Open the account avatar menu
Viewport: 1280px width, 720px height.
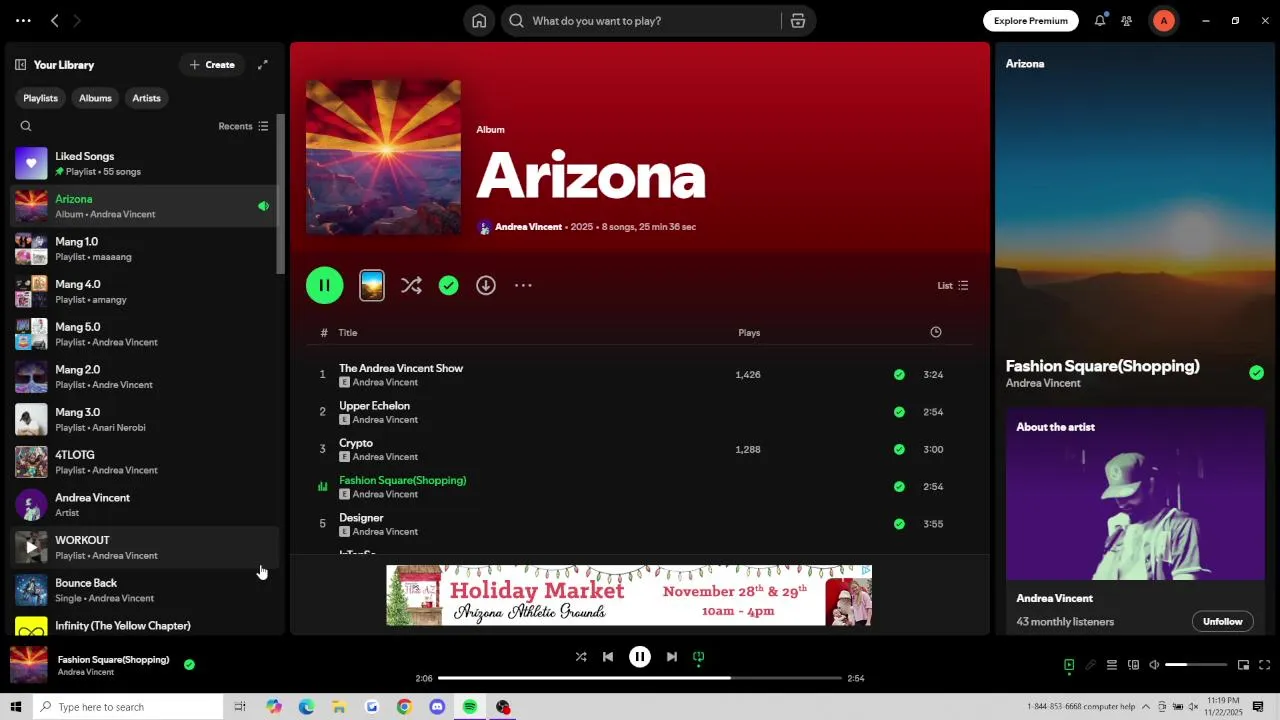click(1164, 21)
